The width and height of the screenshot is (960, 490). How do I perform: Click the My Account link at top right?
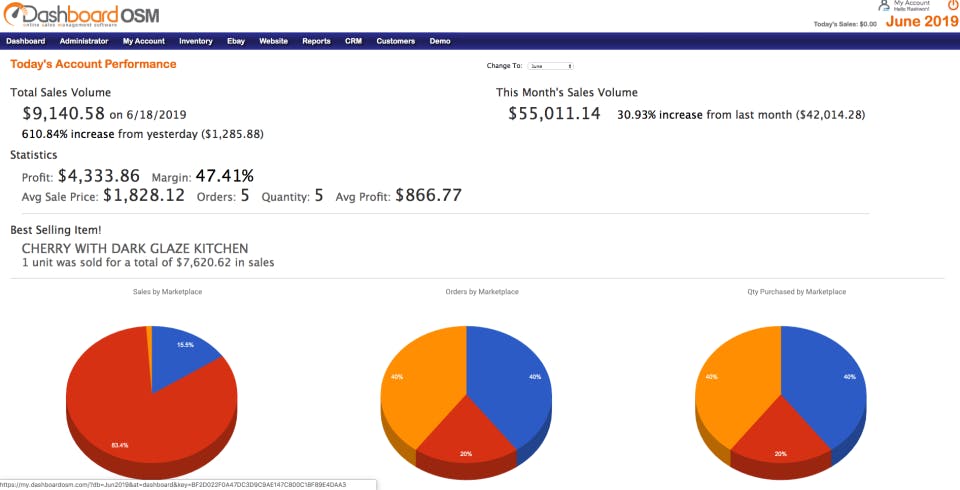pos(912,3)
